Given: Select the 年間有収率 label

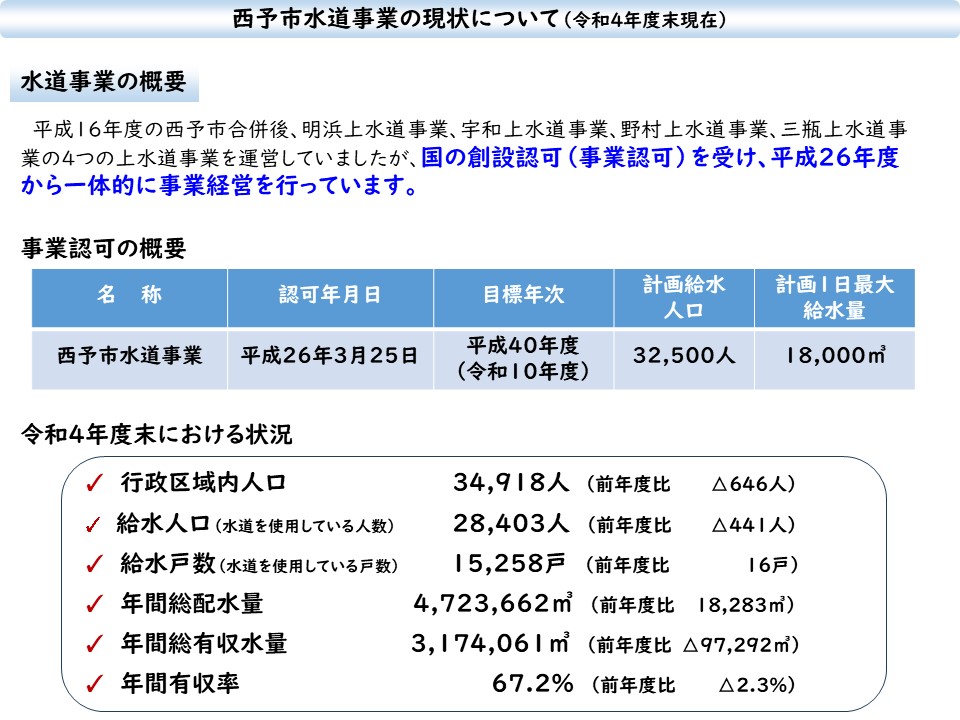Looking at the screenshot, I should point(179,683).
